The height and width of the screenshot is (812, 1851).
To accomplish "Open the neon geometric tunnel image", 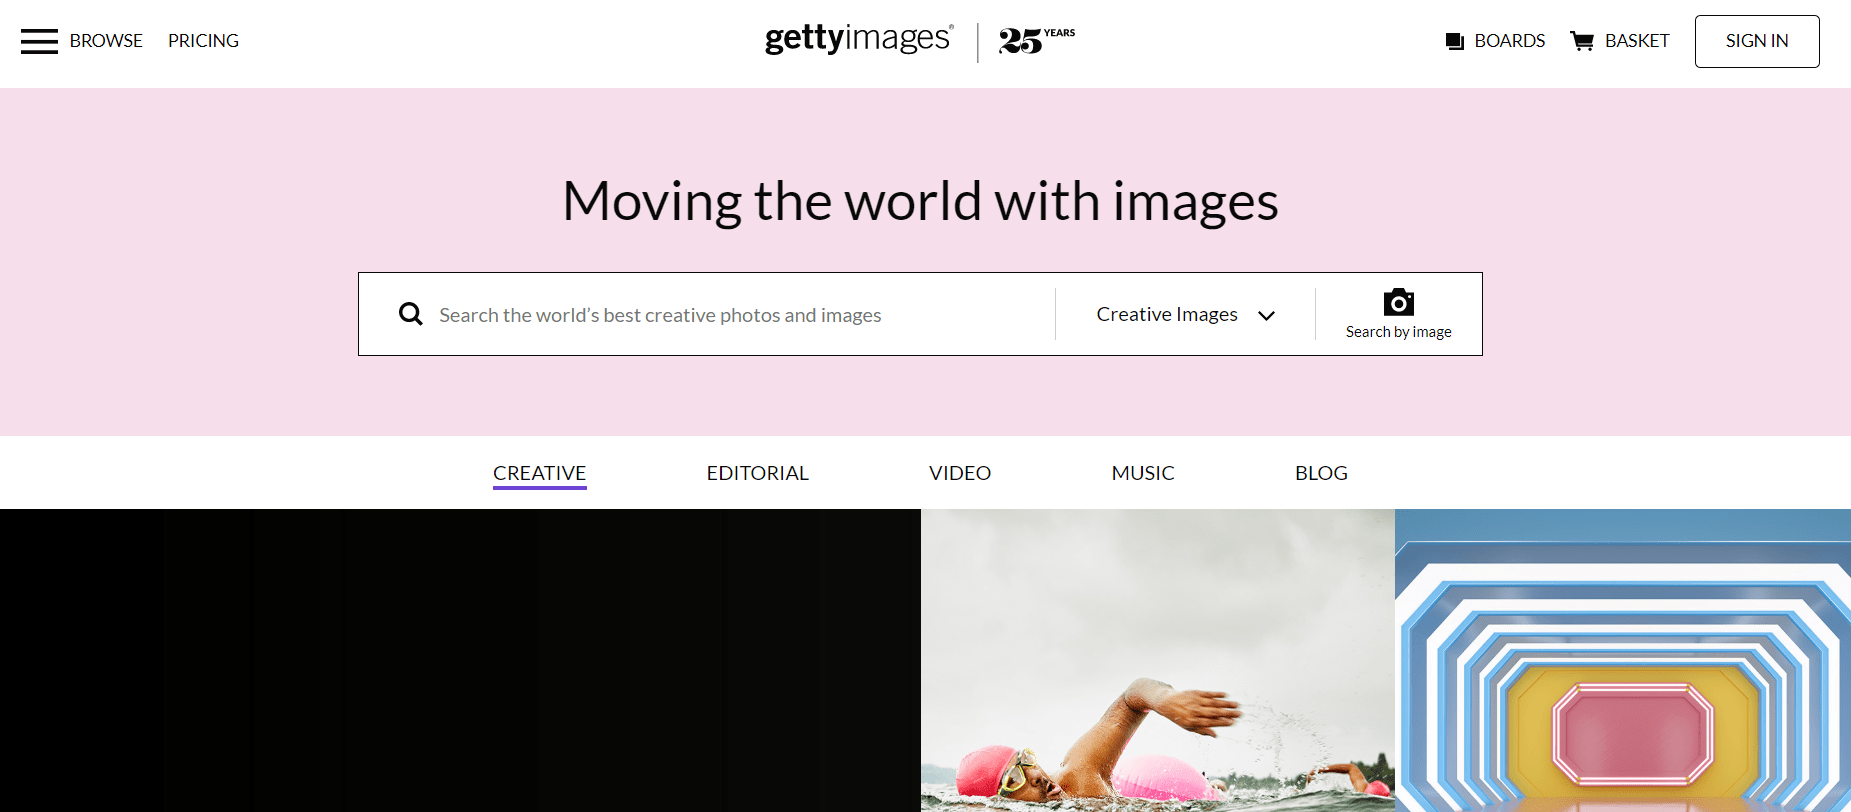I will pyautogui.click(x=1622, y=660).
